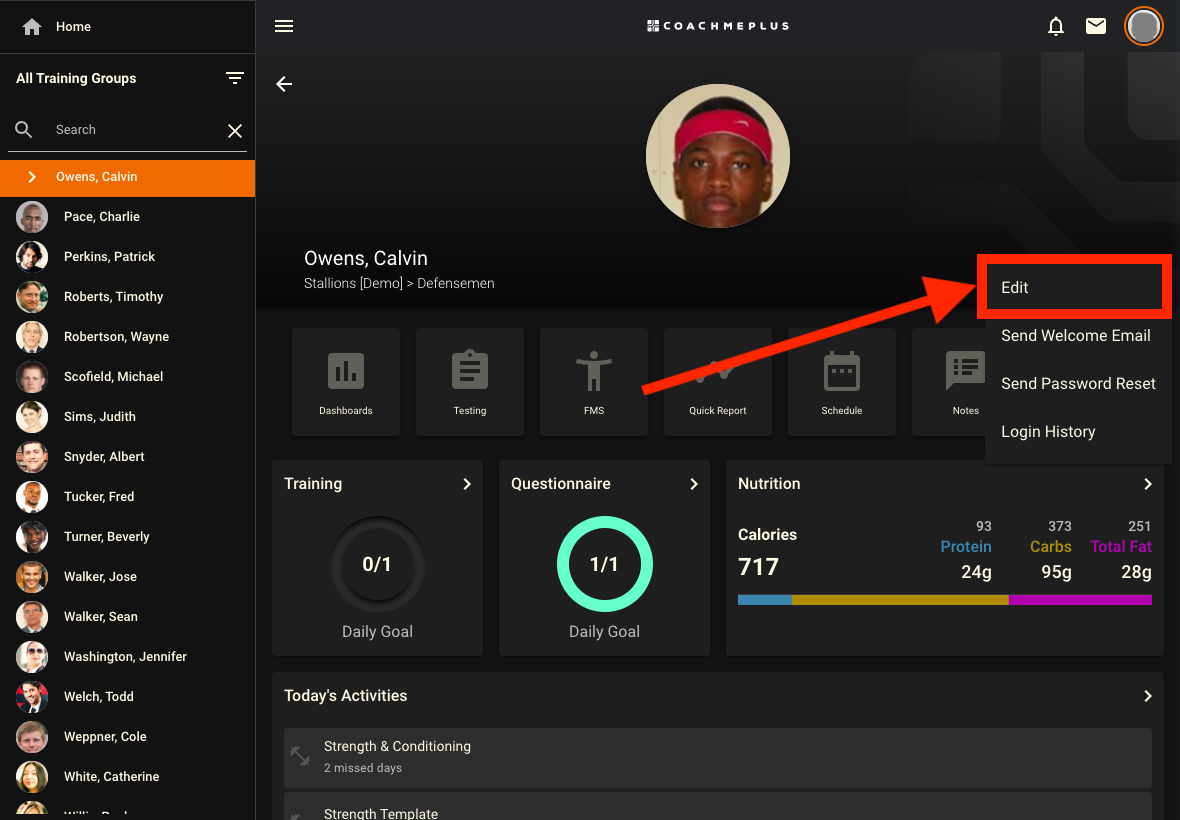This screenshot has height=820, width=1180.
Task: Click the hamburger menu icon
Action: click(x=284, y=26)
